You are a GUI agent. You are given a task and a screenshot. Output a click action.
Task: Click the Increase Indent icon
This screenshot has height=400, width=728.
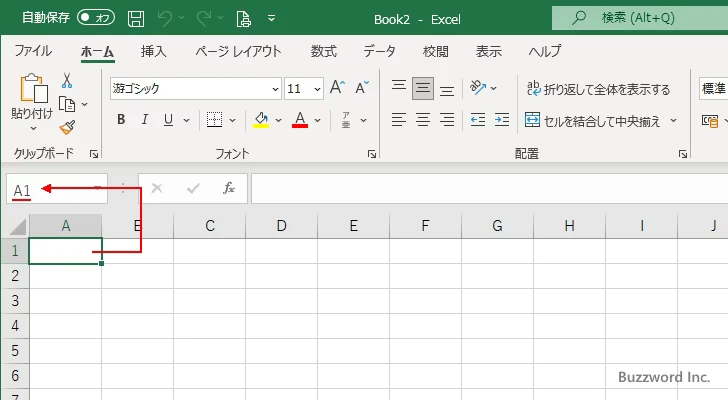502,120
